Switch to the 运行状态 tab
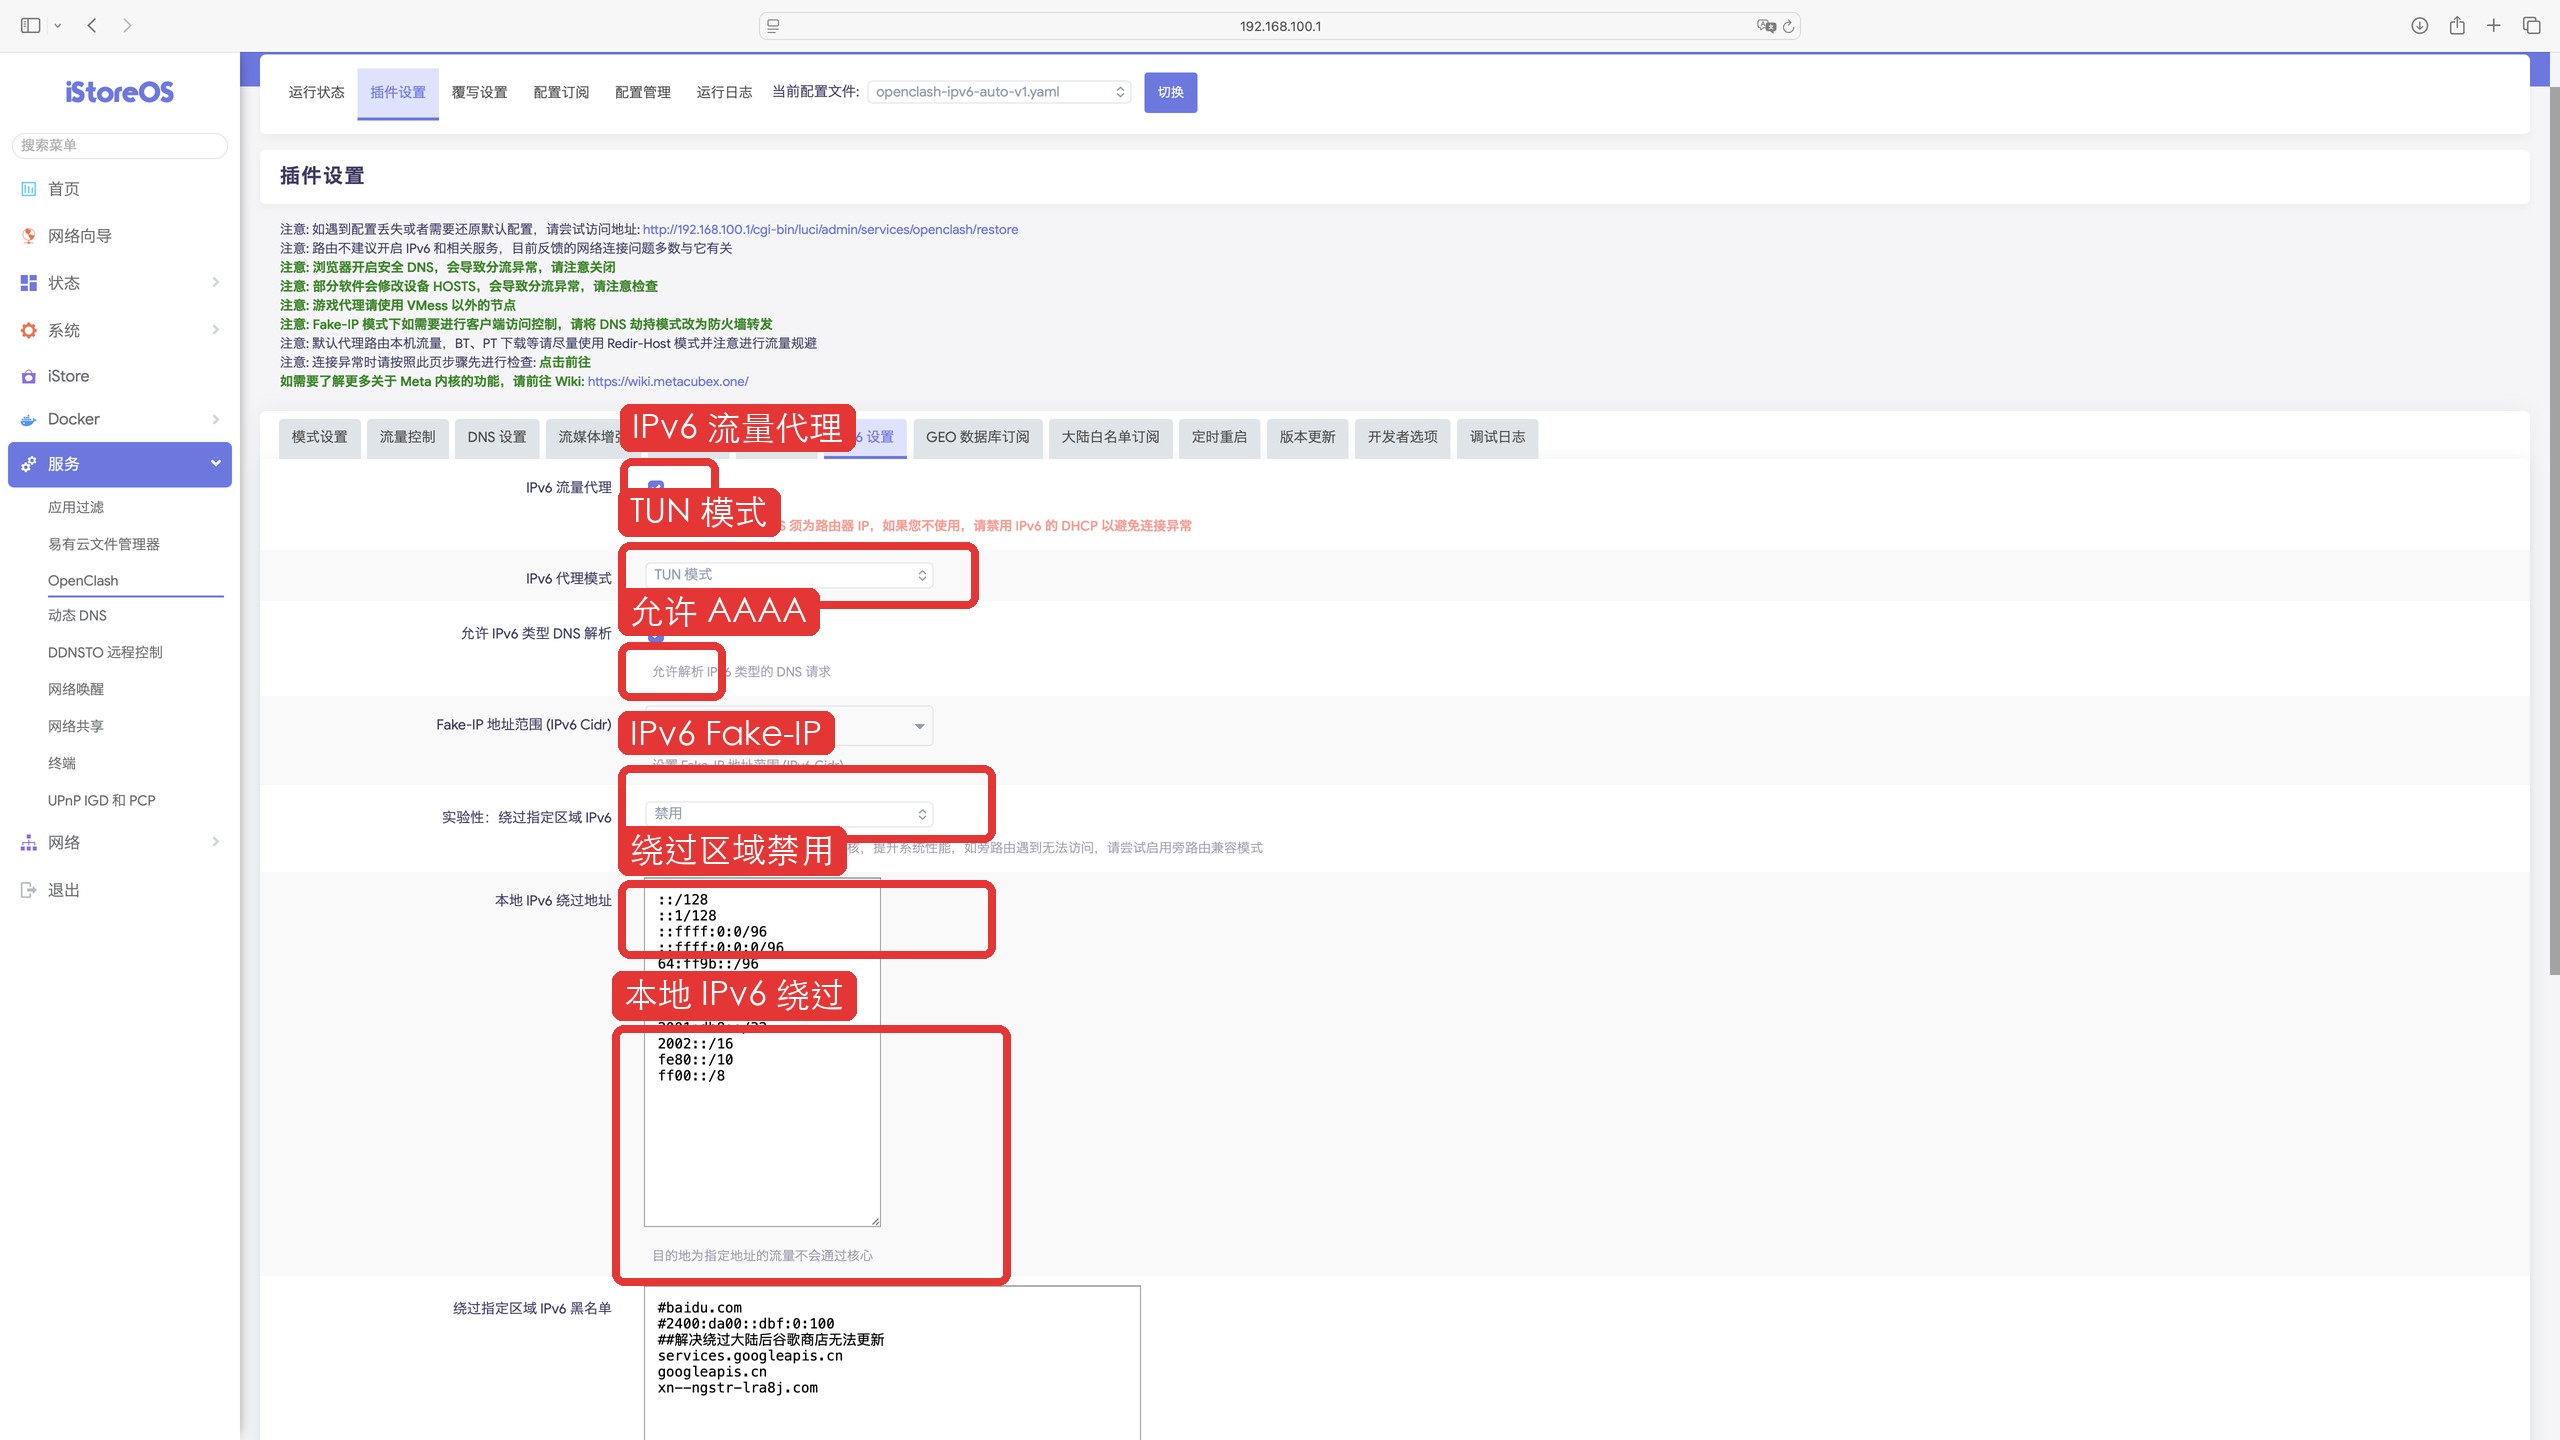 tap(316, 93)
